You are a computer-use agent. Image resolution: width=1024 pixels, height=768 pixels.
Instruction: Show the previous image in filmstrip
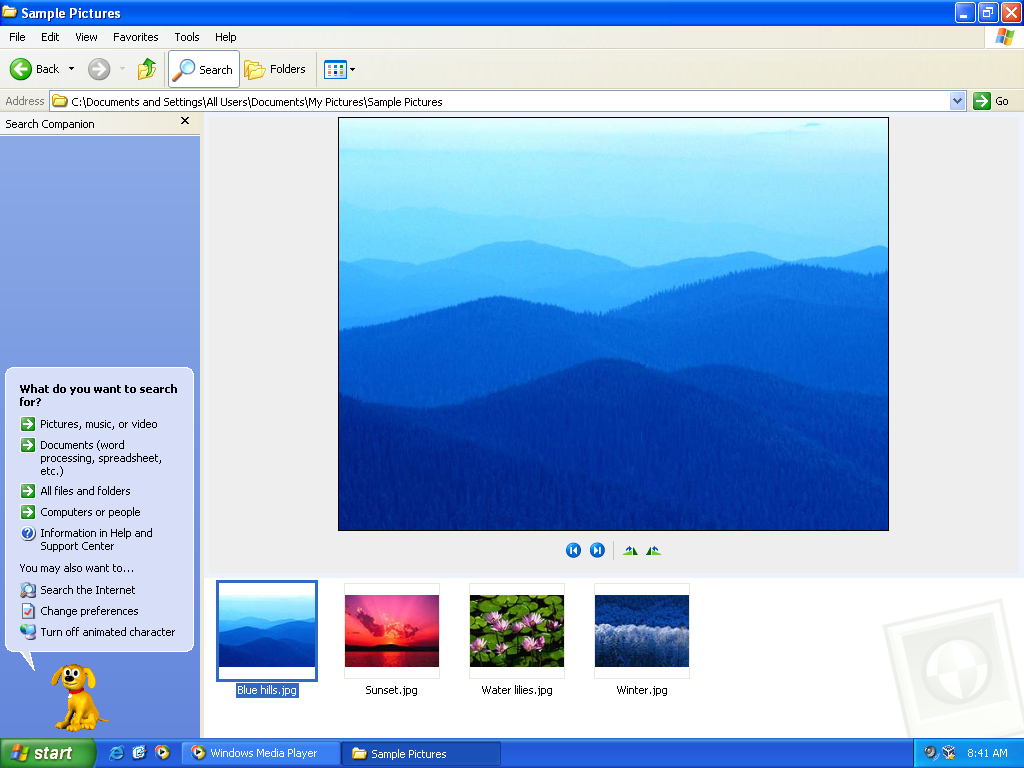point(573,551)
